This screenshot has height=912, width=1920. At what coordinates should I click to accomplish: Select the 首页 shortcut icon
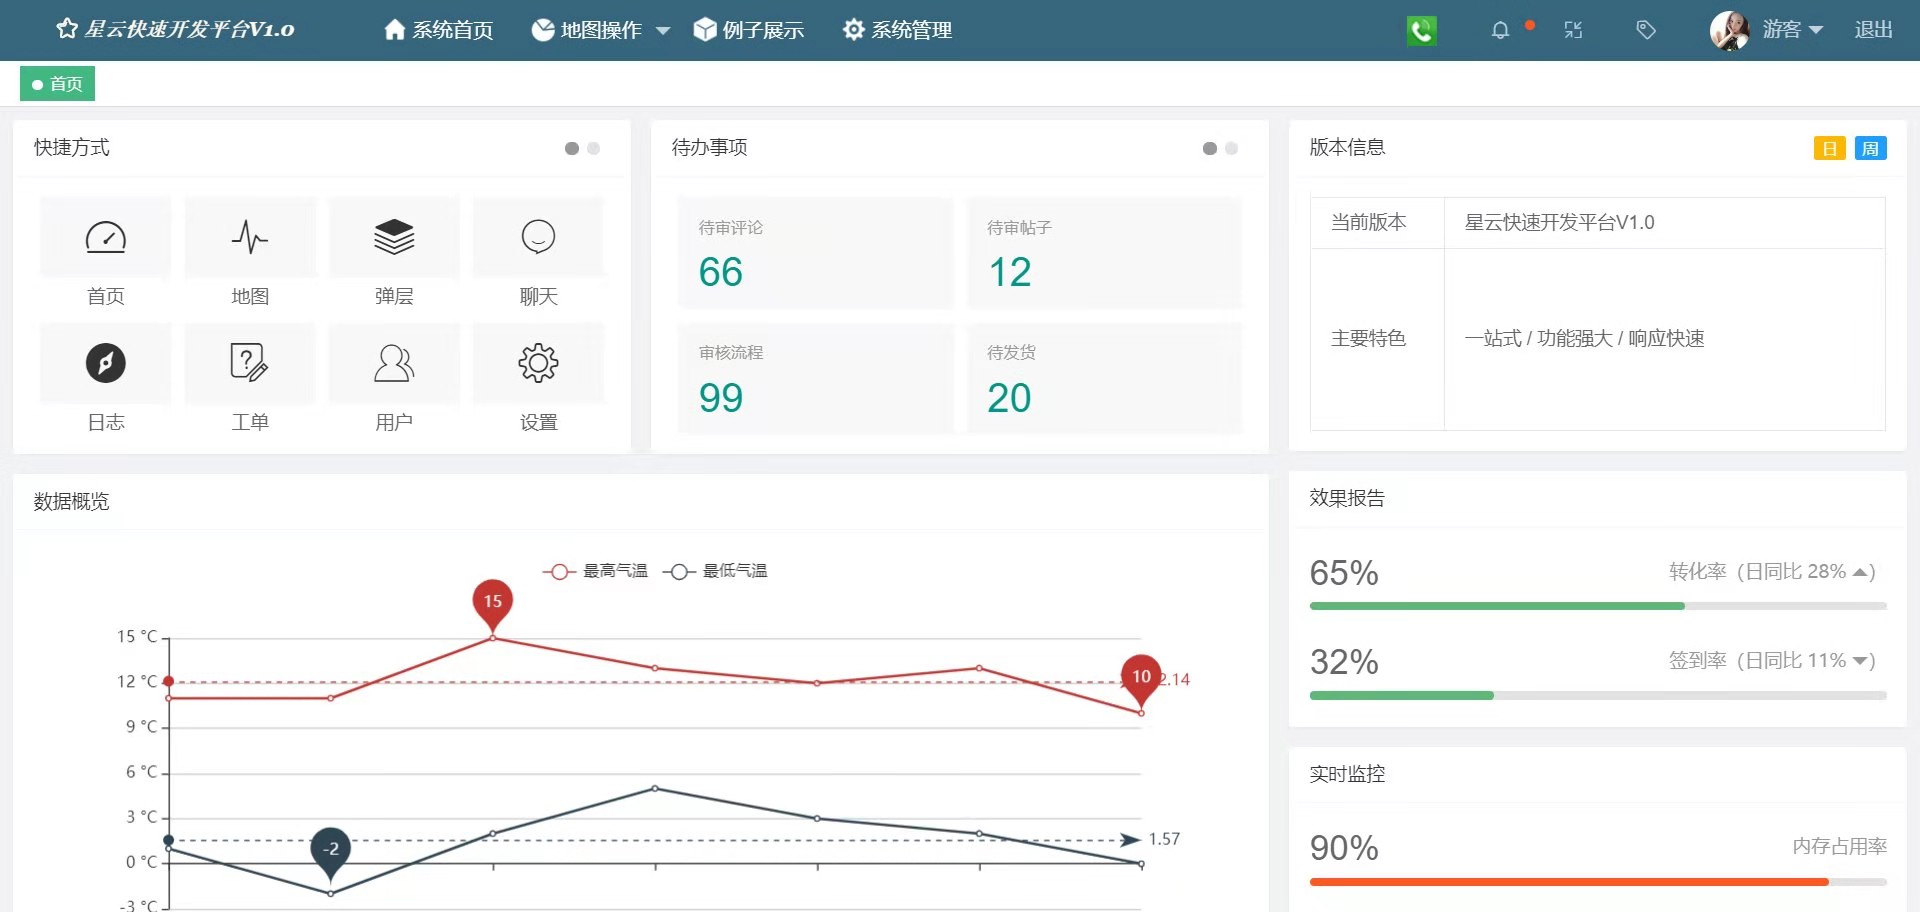106,238
